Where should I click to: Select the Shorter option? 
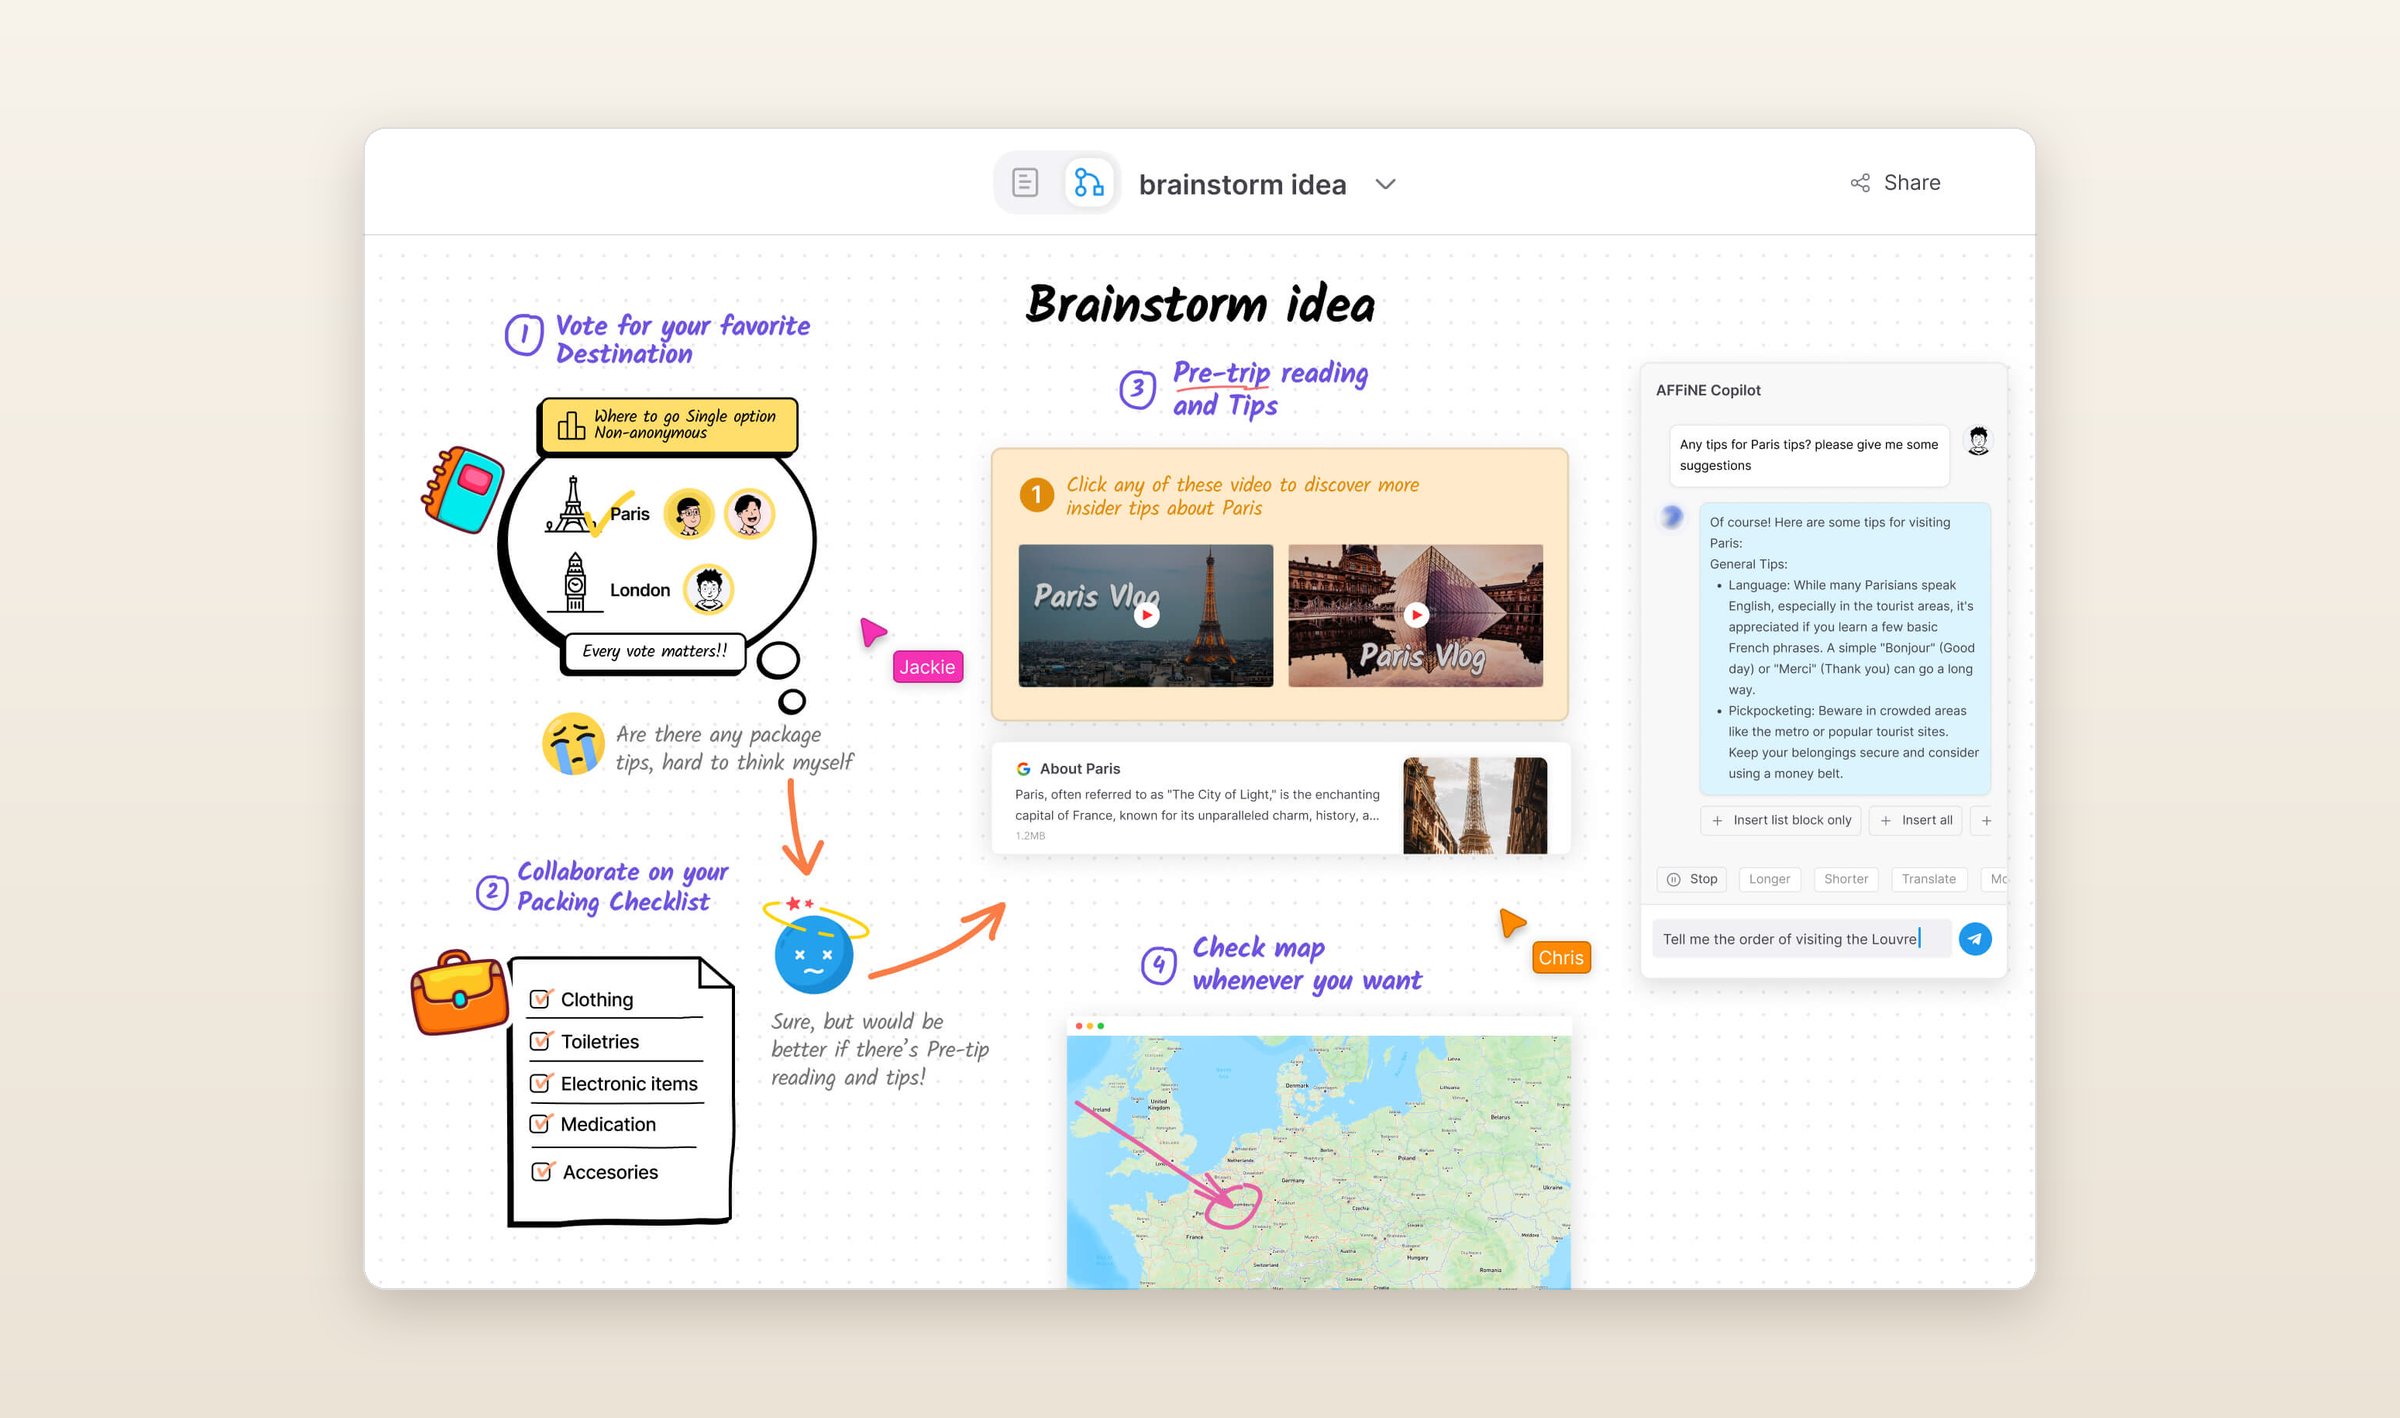coord(1845,879)
